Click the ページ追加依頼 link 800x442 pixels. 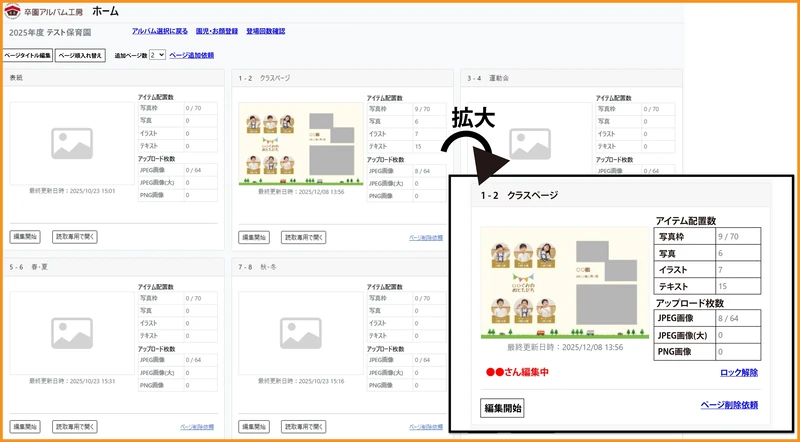(x=191, y=55)
